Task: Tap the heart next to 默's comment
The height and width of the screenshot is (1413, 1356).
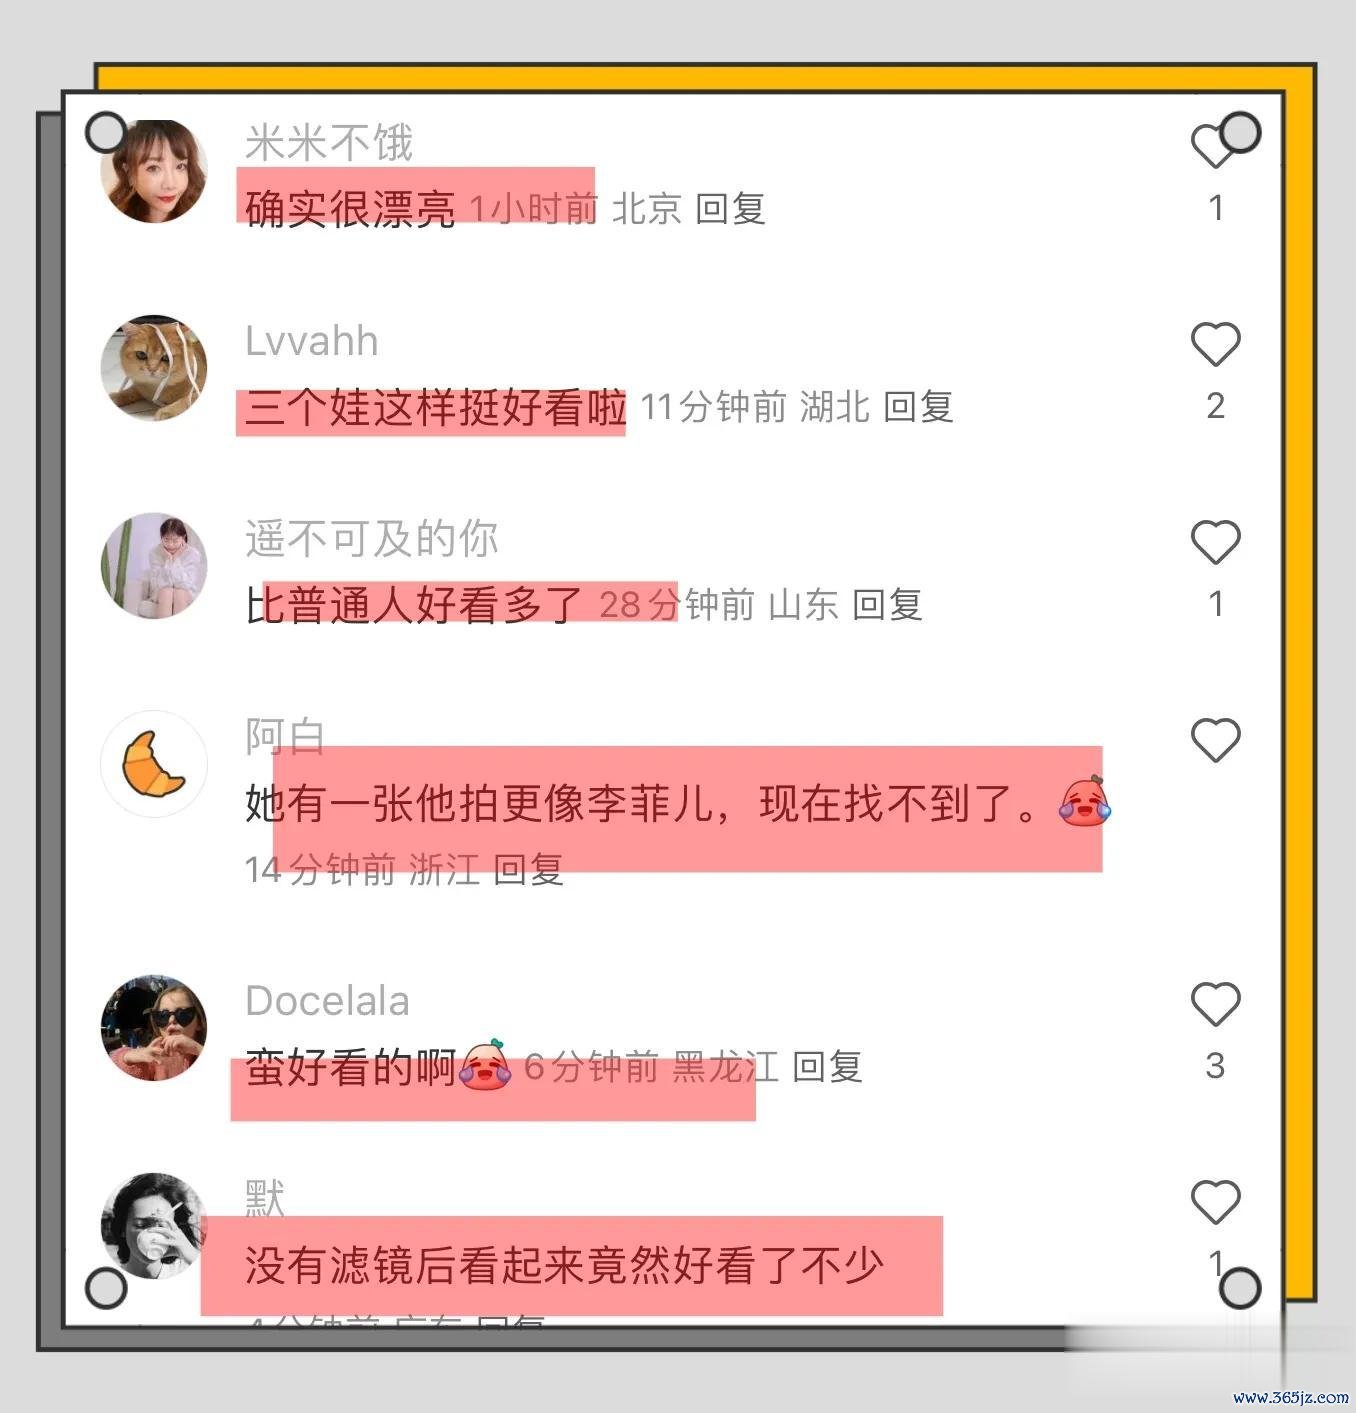Action: point(1215,1202)
